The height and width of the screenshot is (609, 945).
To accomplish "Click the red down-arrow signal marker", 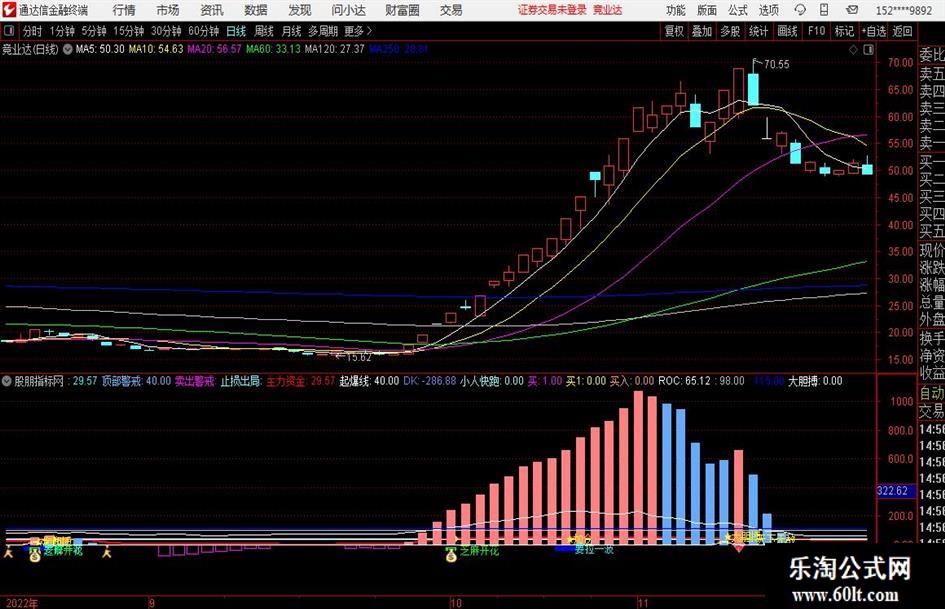I will point(739,547).
